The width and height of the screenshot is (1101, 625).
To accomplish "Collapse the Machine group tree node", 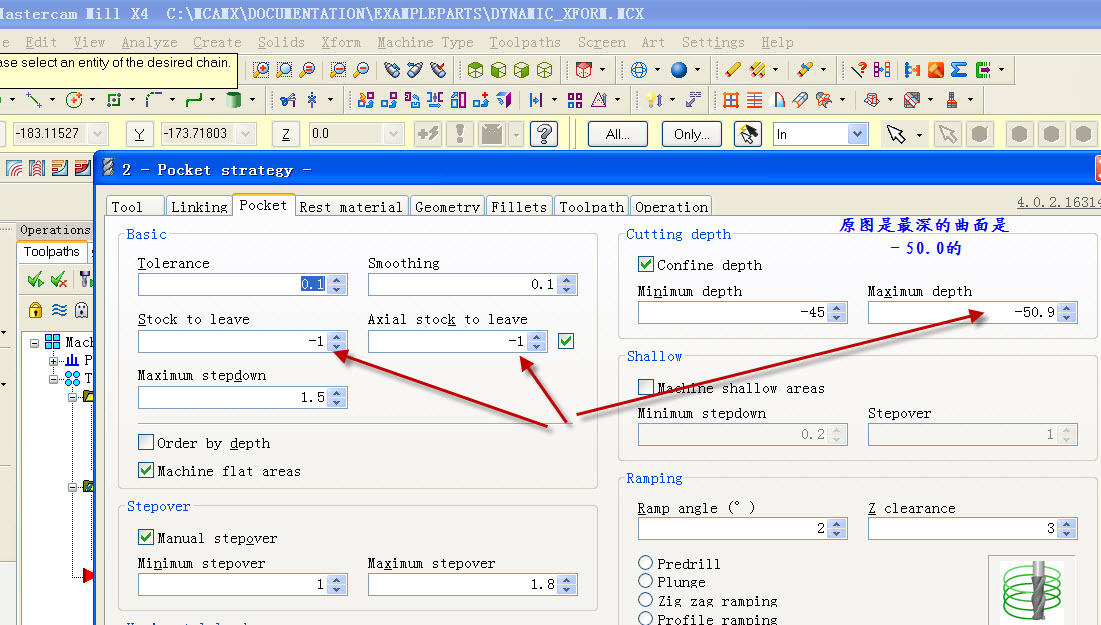I will (x=34, y=343).
